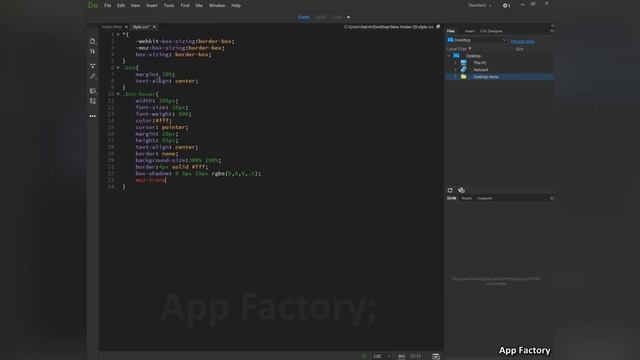Click the Format Source Code toolbar icon

point(93,76)
